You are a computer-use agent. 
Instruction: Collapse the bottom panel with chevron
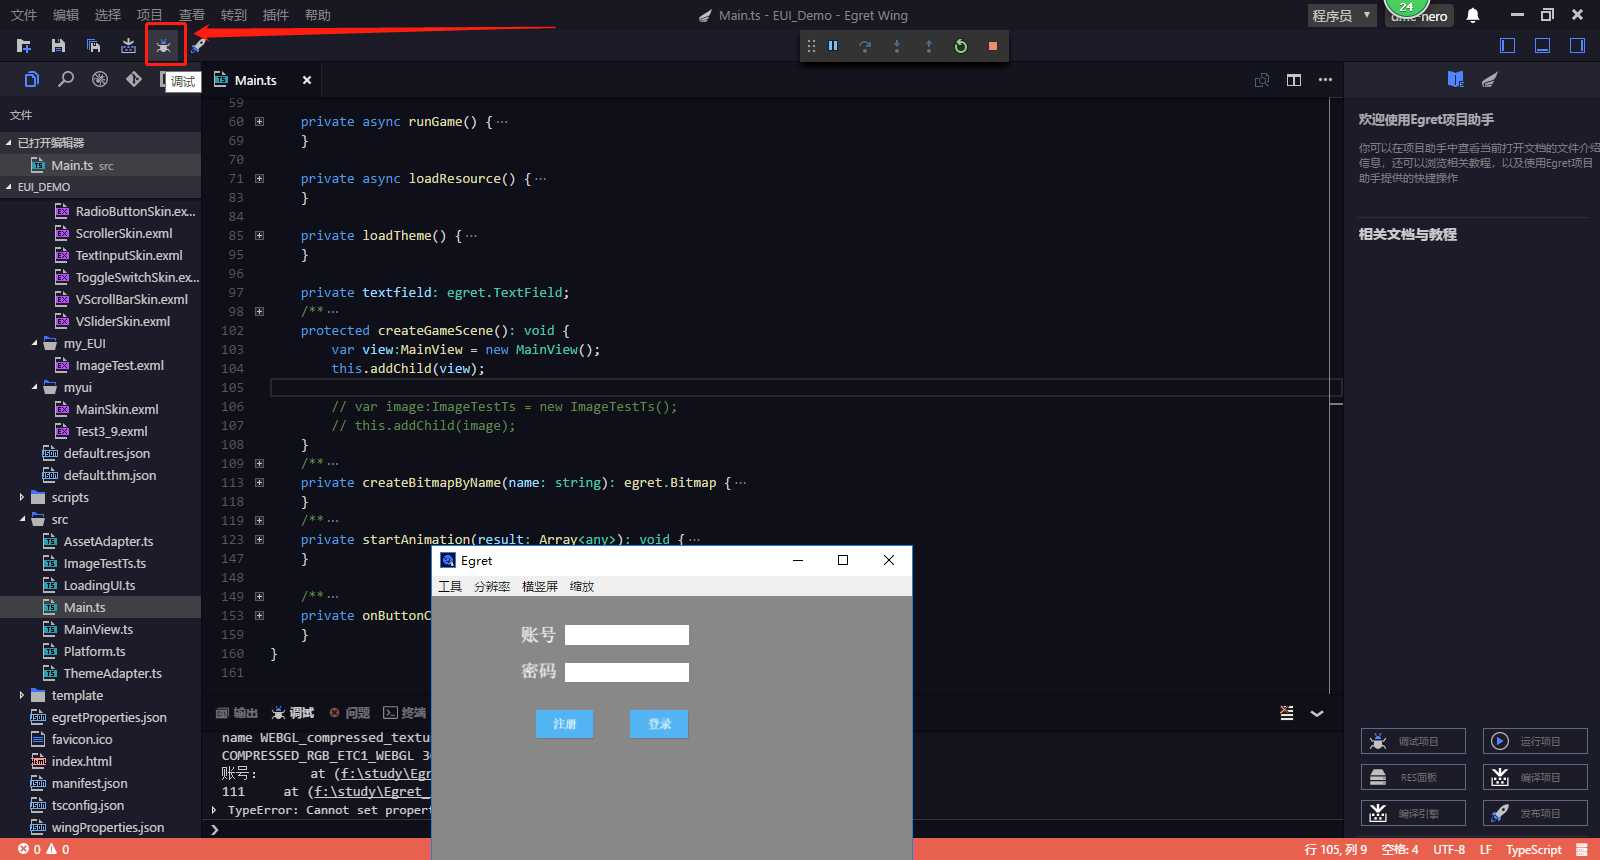[x=1317, y=713]
